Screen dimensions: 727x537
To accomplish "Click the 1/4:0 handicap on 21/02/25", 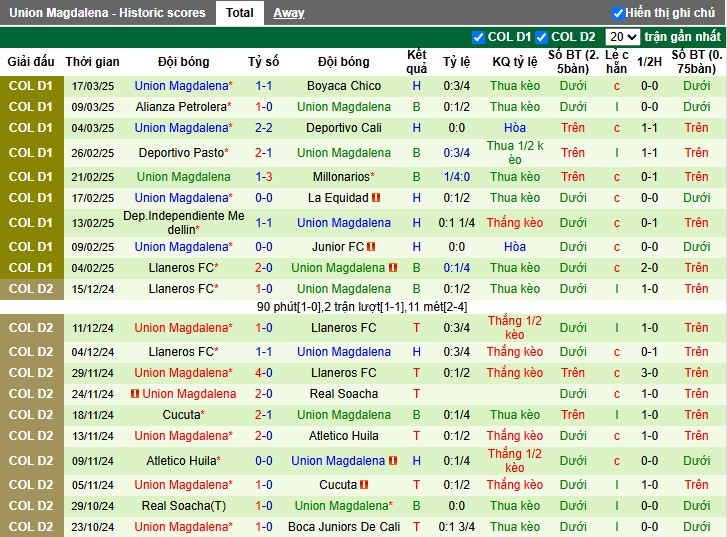I will (456, 177).
